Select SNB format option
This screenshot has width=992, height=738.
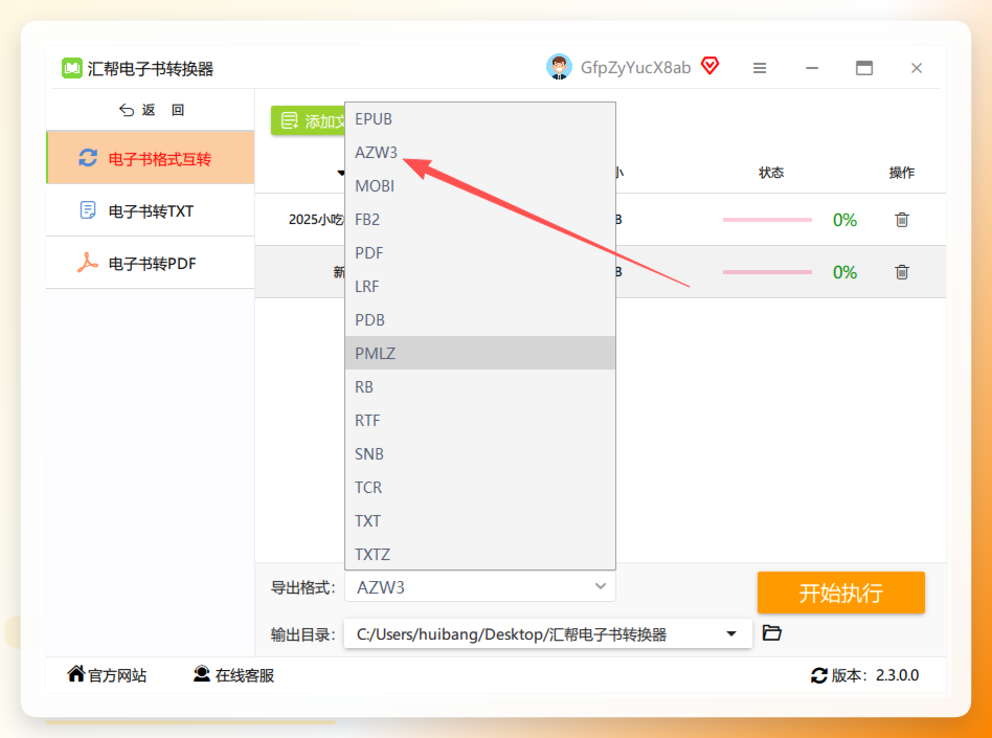[480, 453]
